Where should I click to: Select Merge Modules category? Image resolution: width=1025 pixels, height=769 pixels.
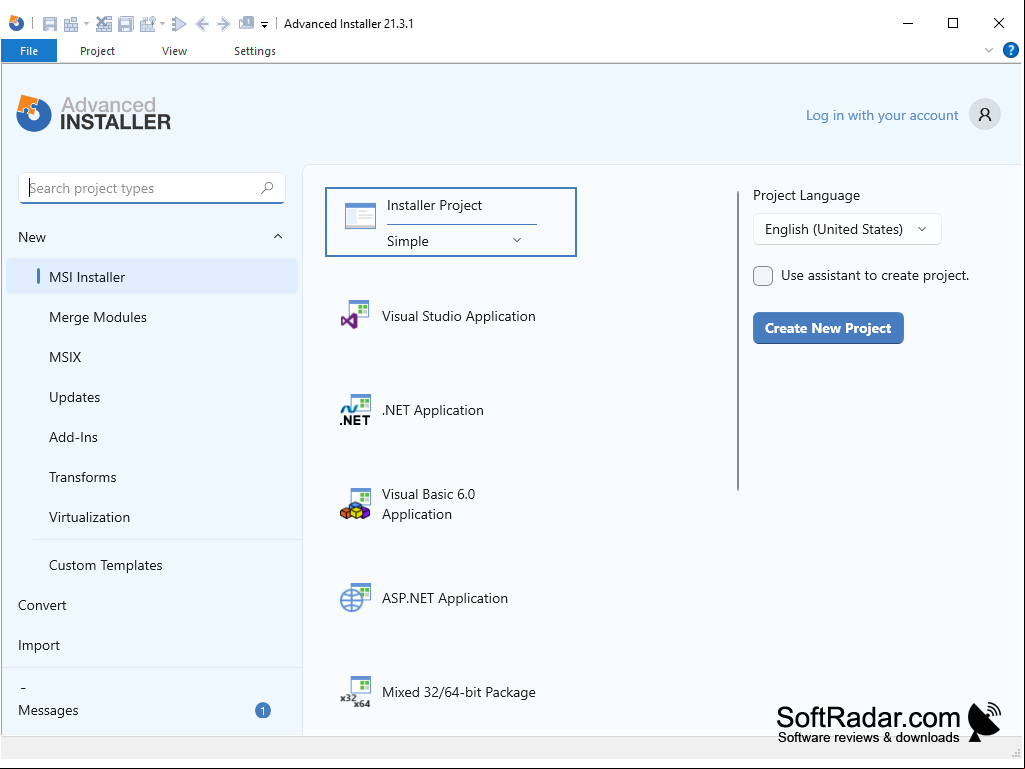[98, 317]
